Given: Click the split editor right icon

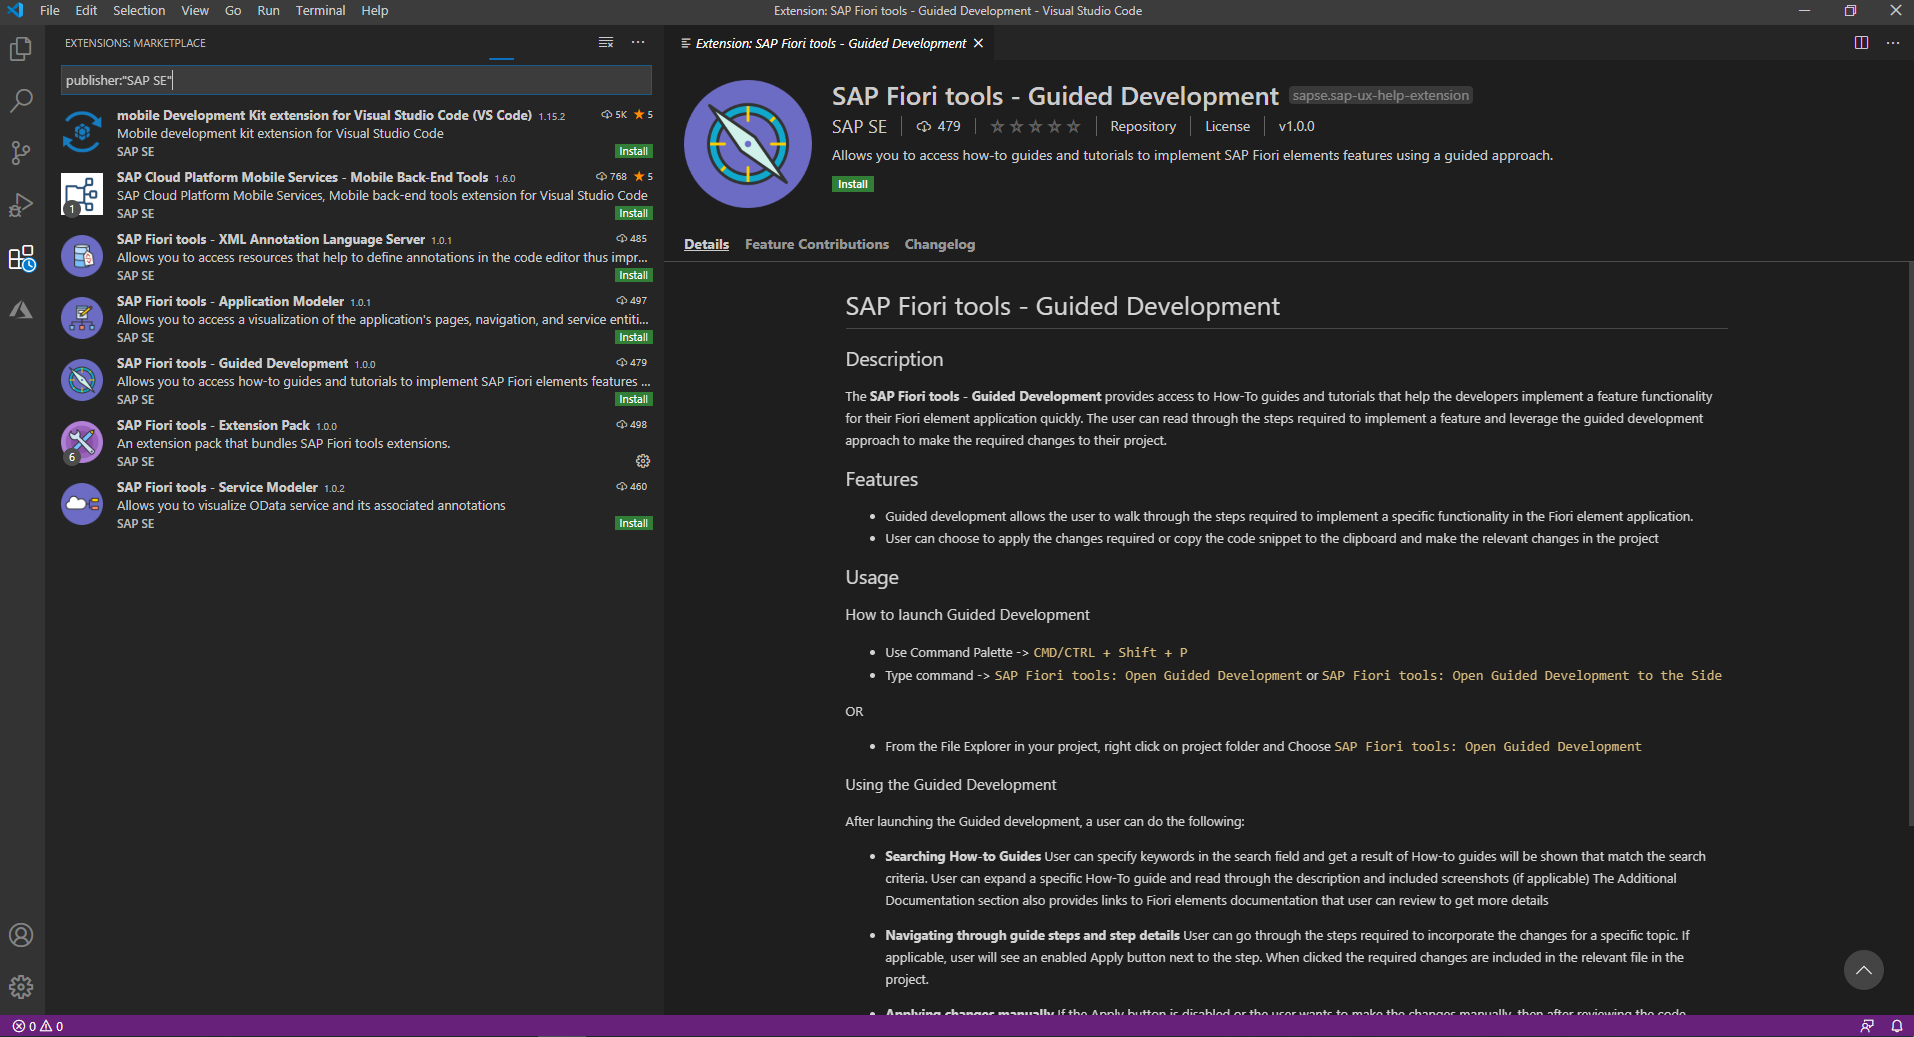Looking at the screenshot, I should coord(1861,43).
